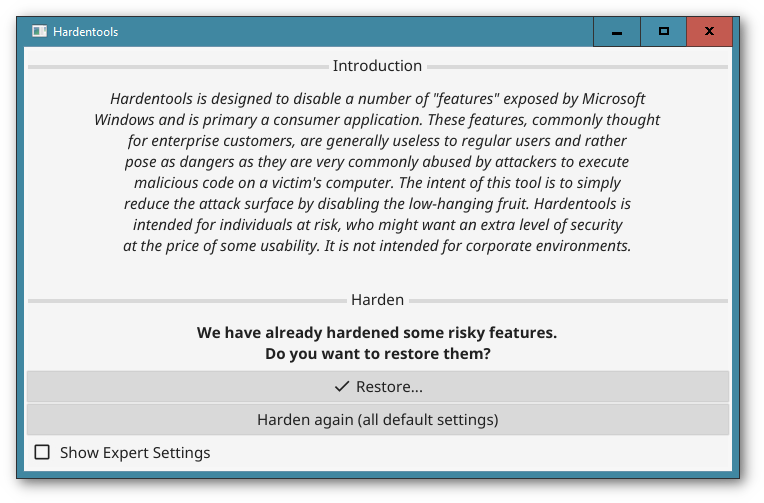Enable the Show Expert Settings checkbox
Viewport: 764px width, 503px height.
pos(42,452)
